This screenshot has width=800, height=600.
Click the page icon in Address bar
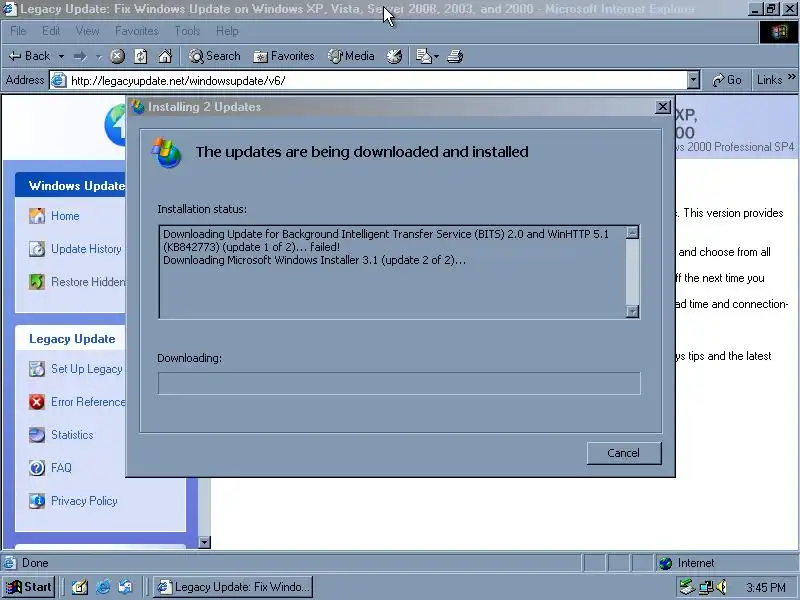(x=59, y=80)
